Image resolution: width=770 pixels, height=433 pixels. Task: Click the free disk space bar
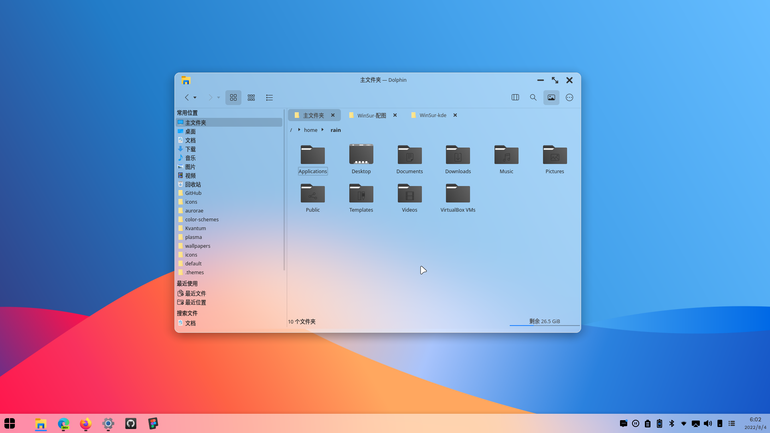coord(544,325)
